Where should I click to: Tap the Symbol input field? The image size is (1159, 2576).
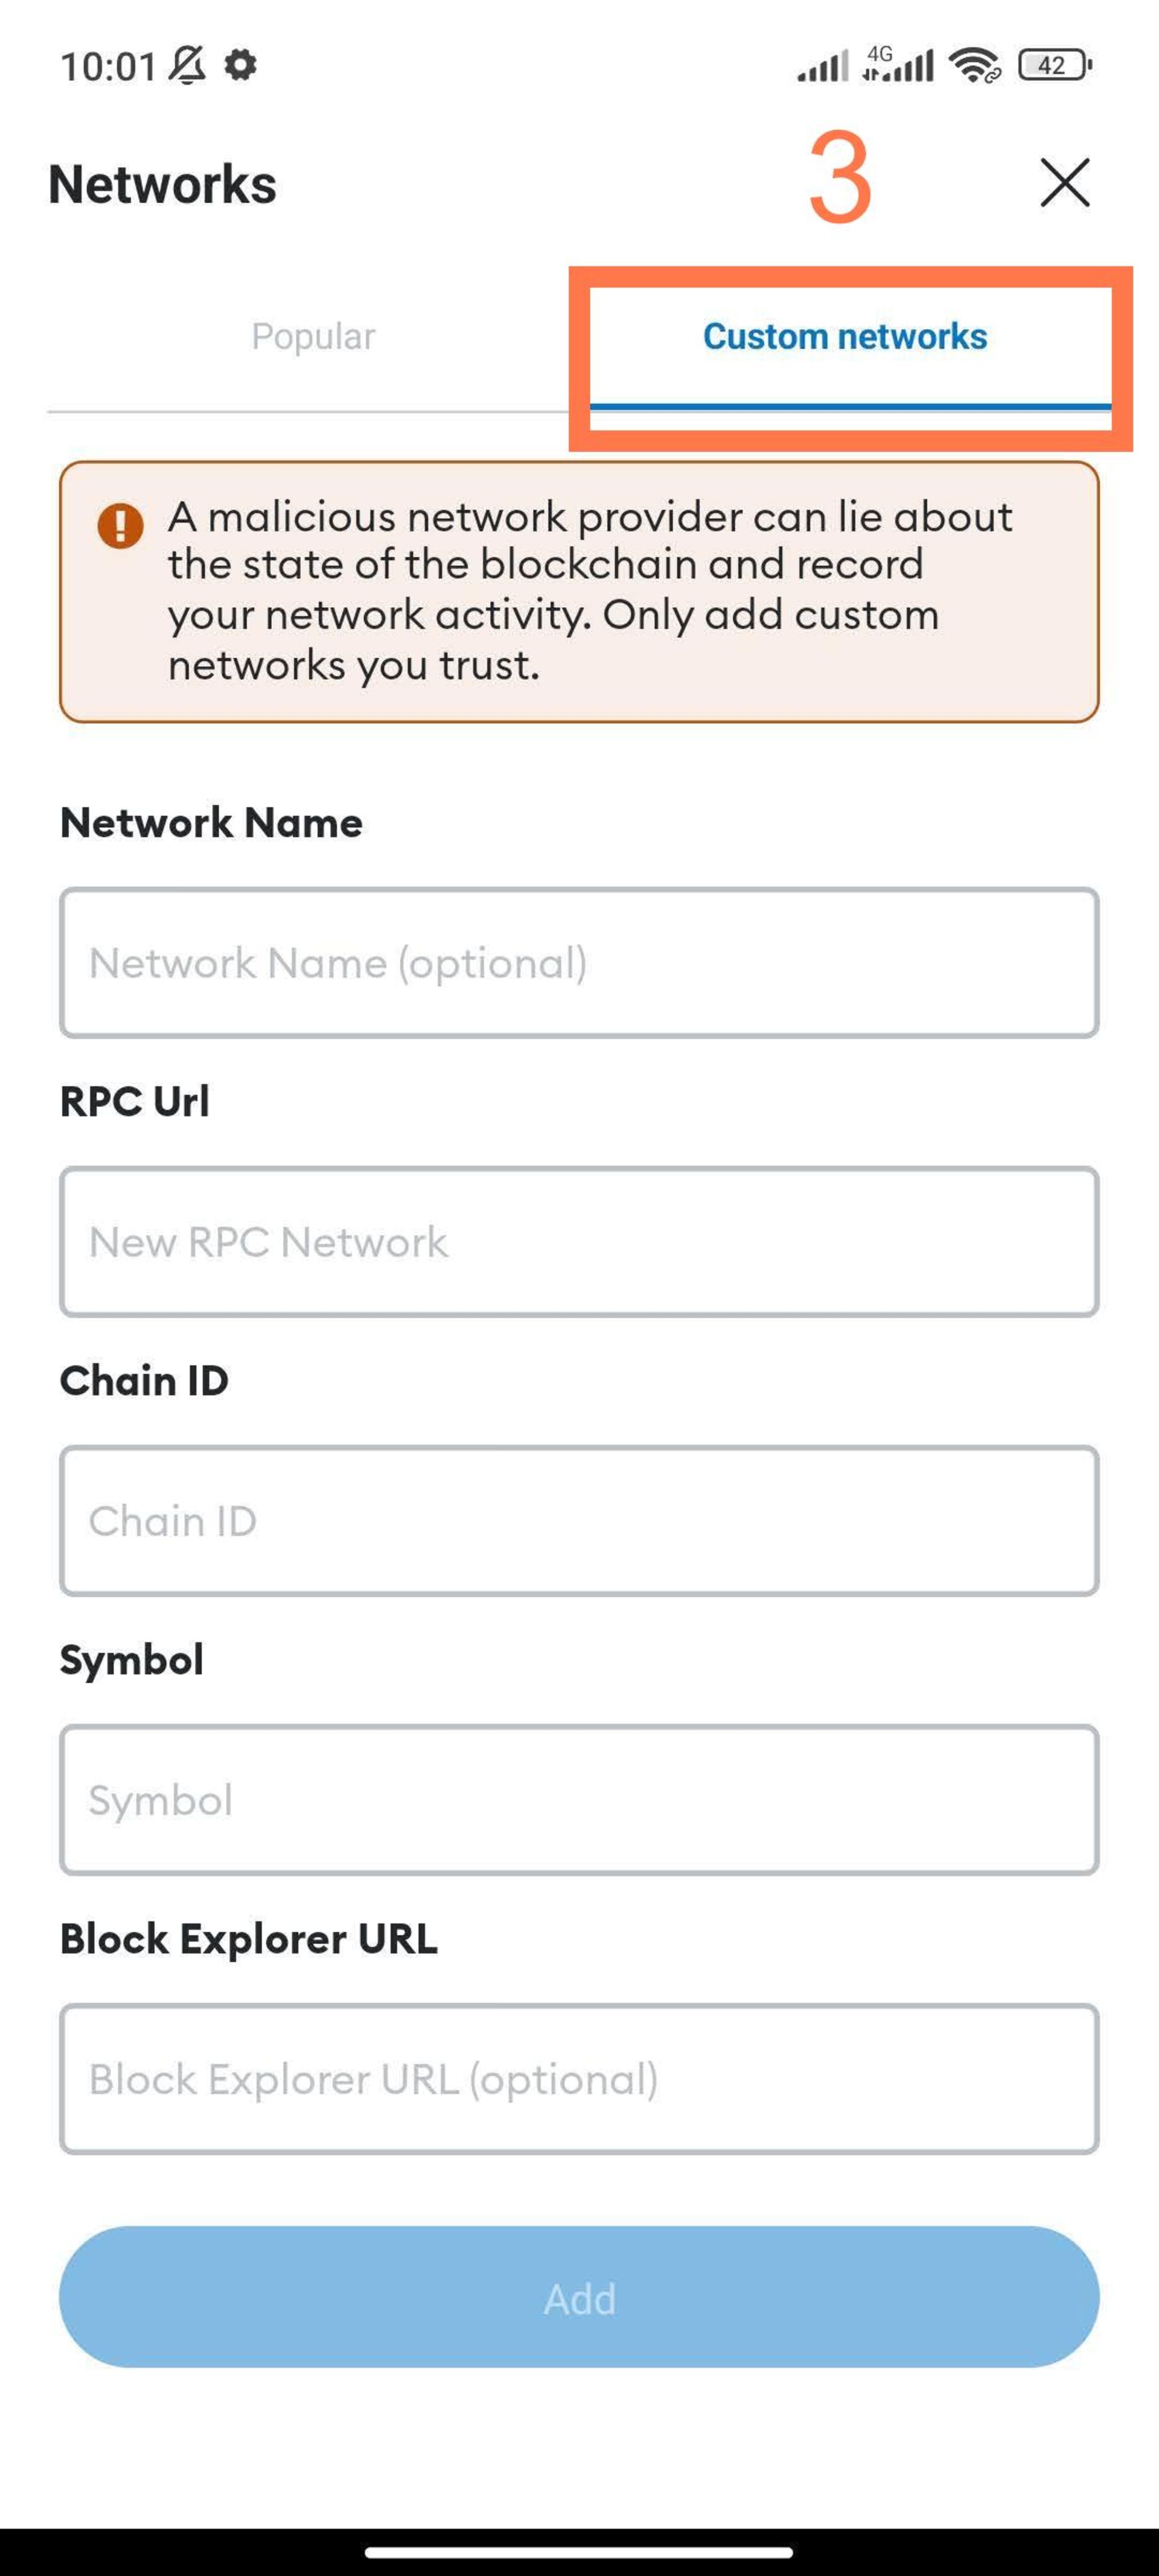(x=579, y=1799)
